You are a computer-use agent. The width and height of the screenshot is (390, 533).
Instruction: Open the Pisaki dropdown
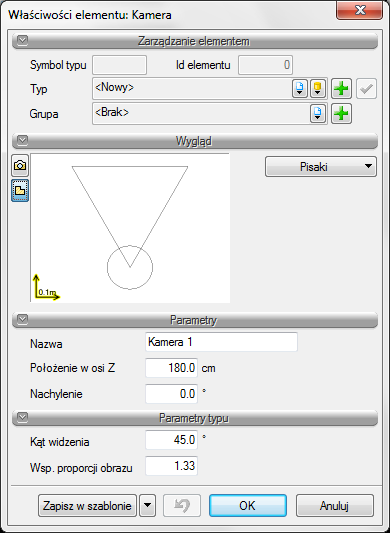321,167
